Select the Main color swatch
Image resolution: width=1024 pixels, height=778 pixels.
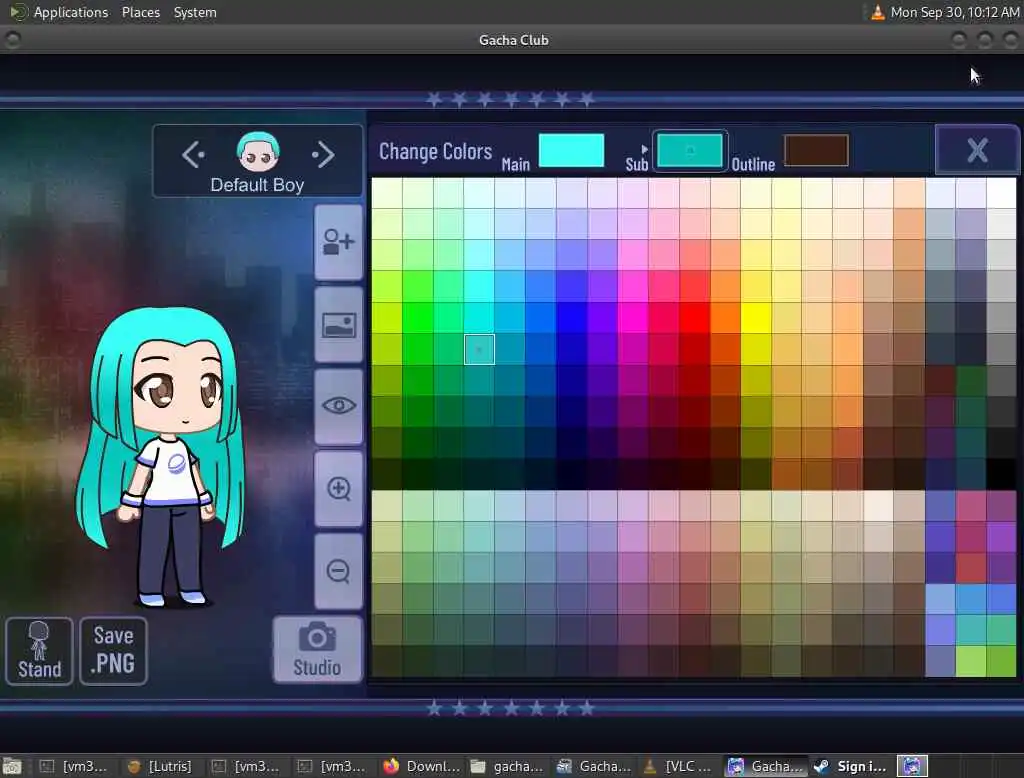pos(571,150)
